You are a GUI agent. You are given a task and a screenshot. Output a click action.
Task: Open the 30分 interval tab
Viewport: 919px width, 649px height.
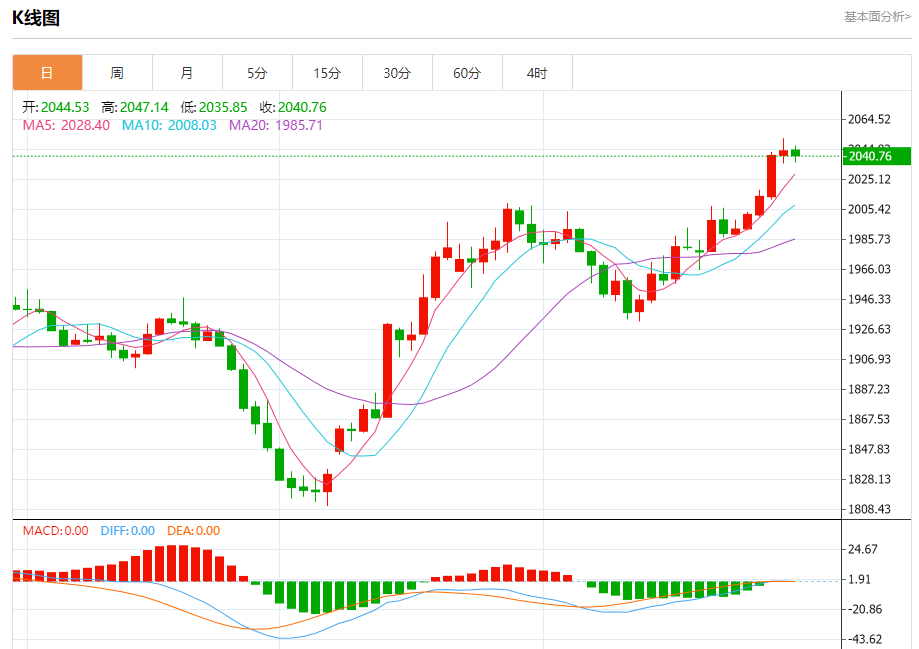[x=397, y=73]
